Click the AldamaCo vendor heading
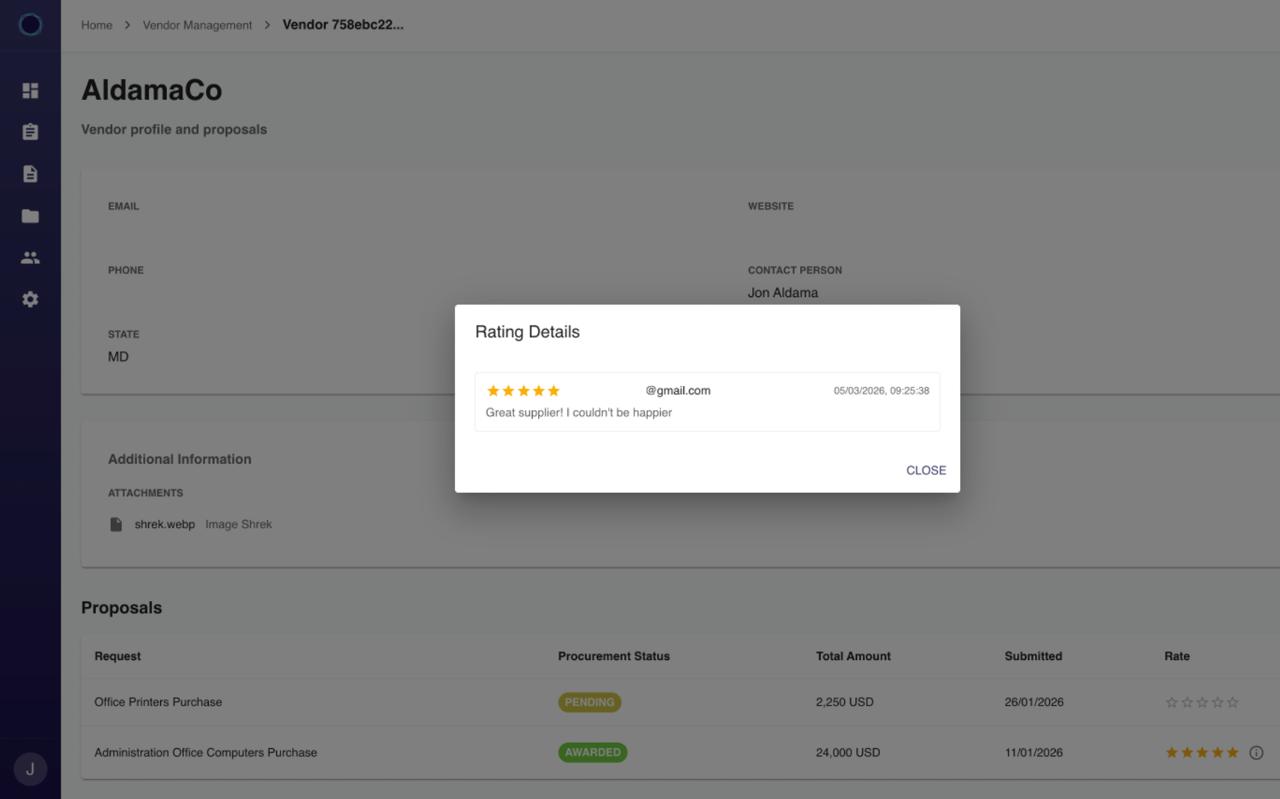 [152, 90]
